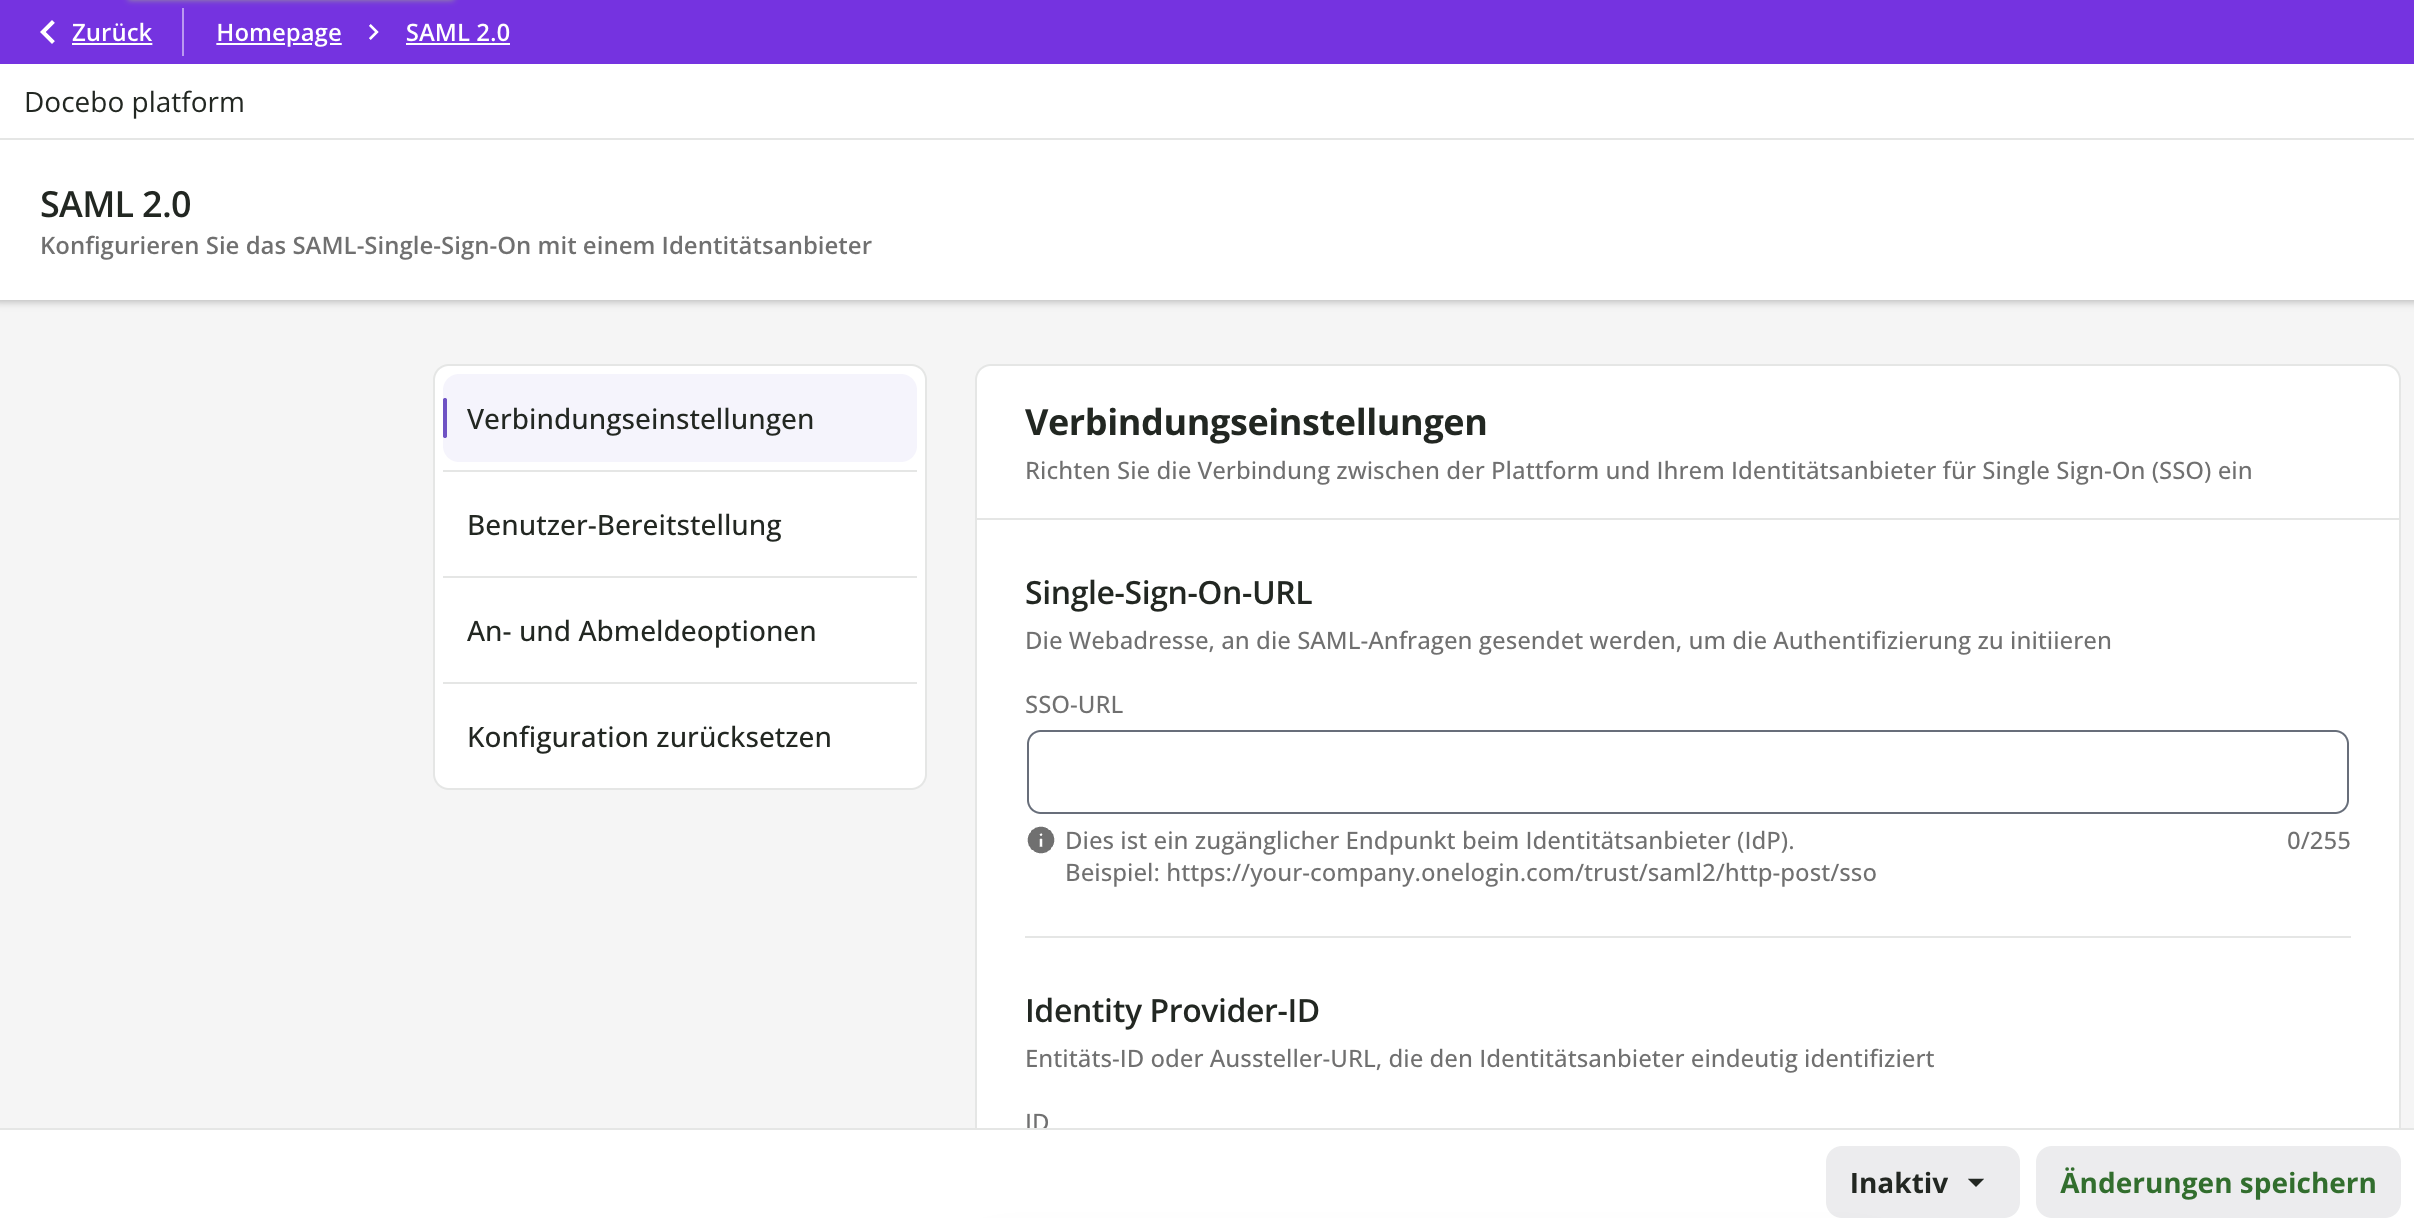
Task: Click the 0/255 character counter
Action: (2317, 840)
